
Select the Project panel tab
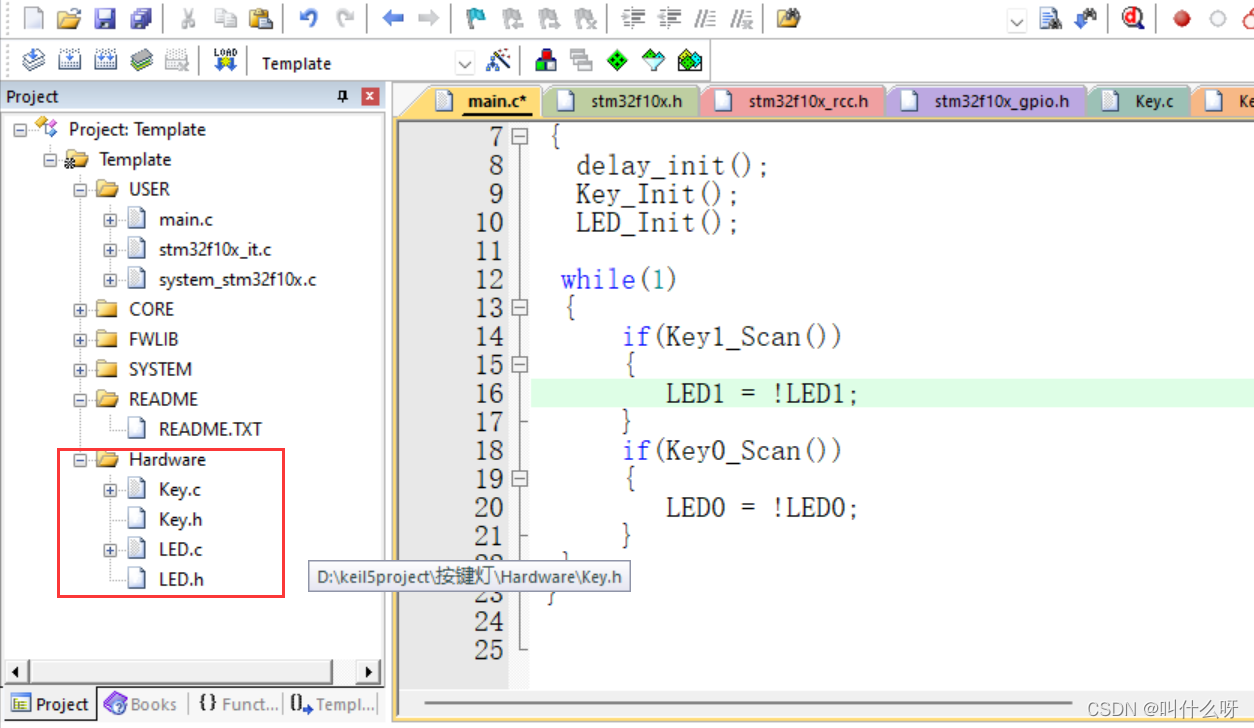pos(50,704)
